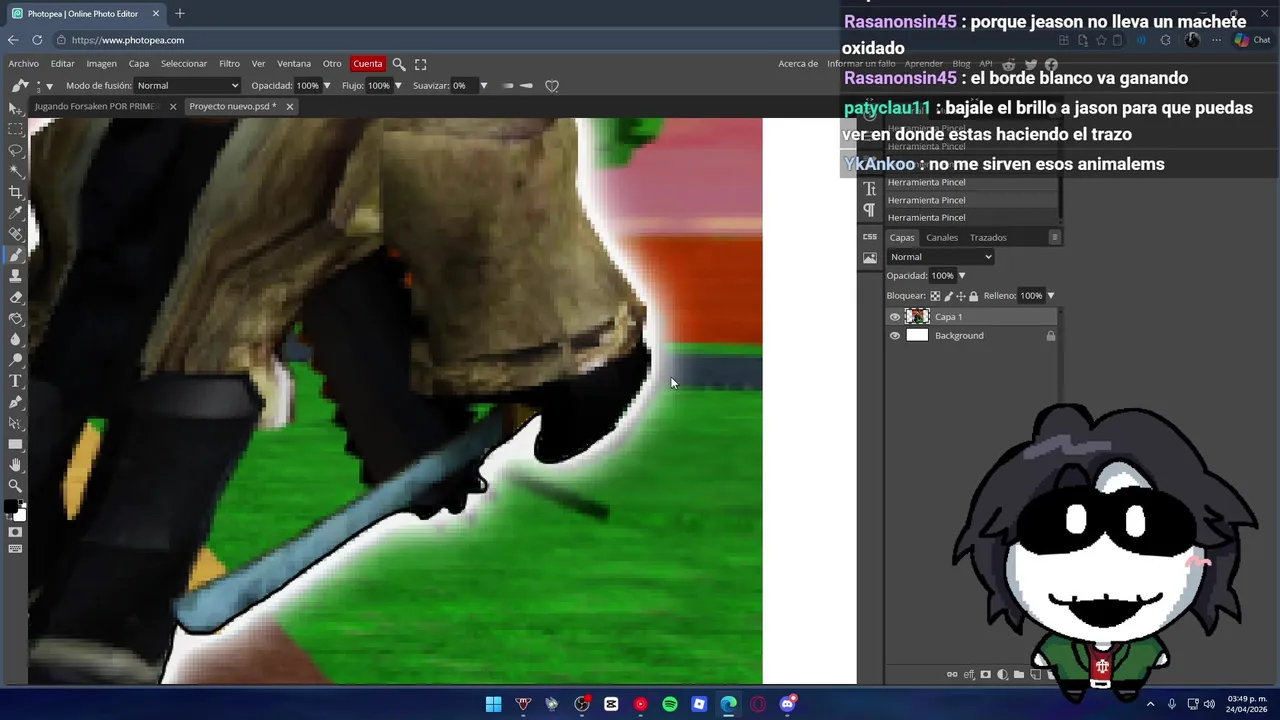
Task: Open the Paragraph panel icon
Action: (x=869, y=210)
